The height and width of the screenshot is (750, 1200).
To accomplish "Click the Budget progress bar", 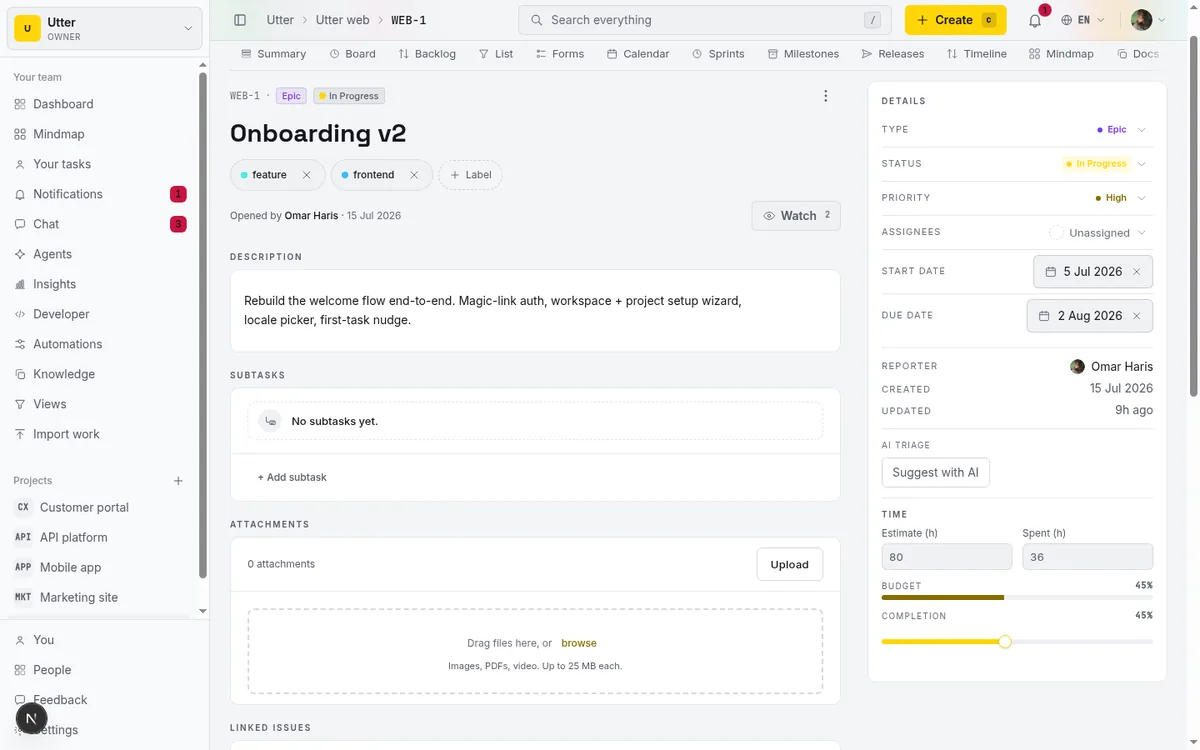I will point(1017,598).
